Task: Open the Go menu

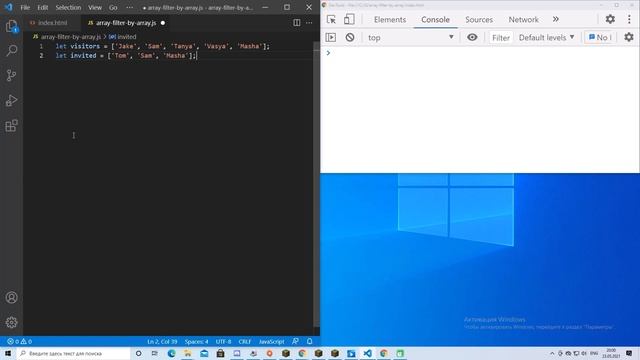Action: [113, 7]
